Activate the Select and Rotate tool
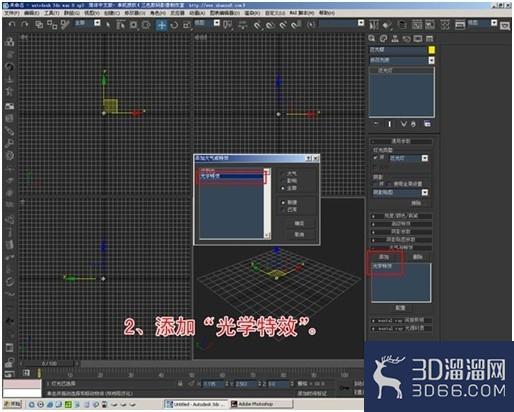This screenshot has height=412, width=514. pos(174,25)
